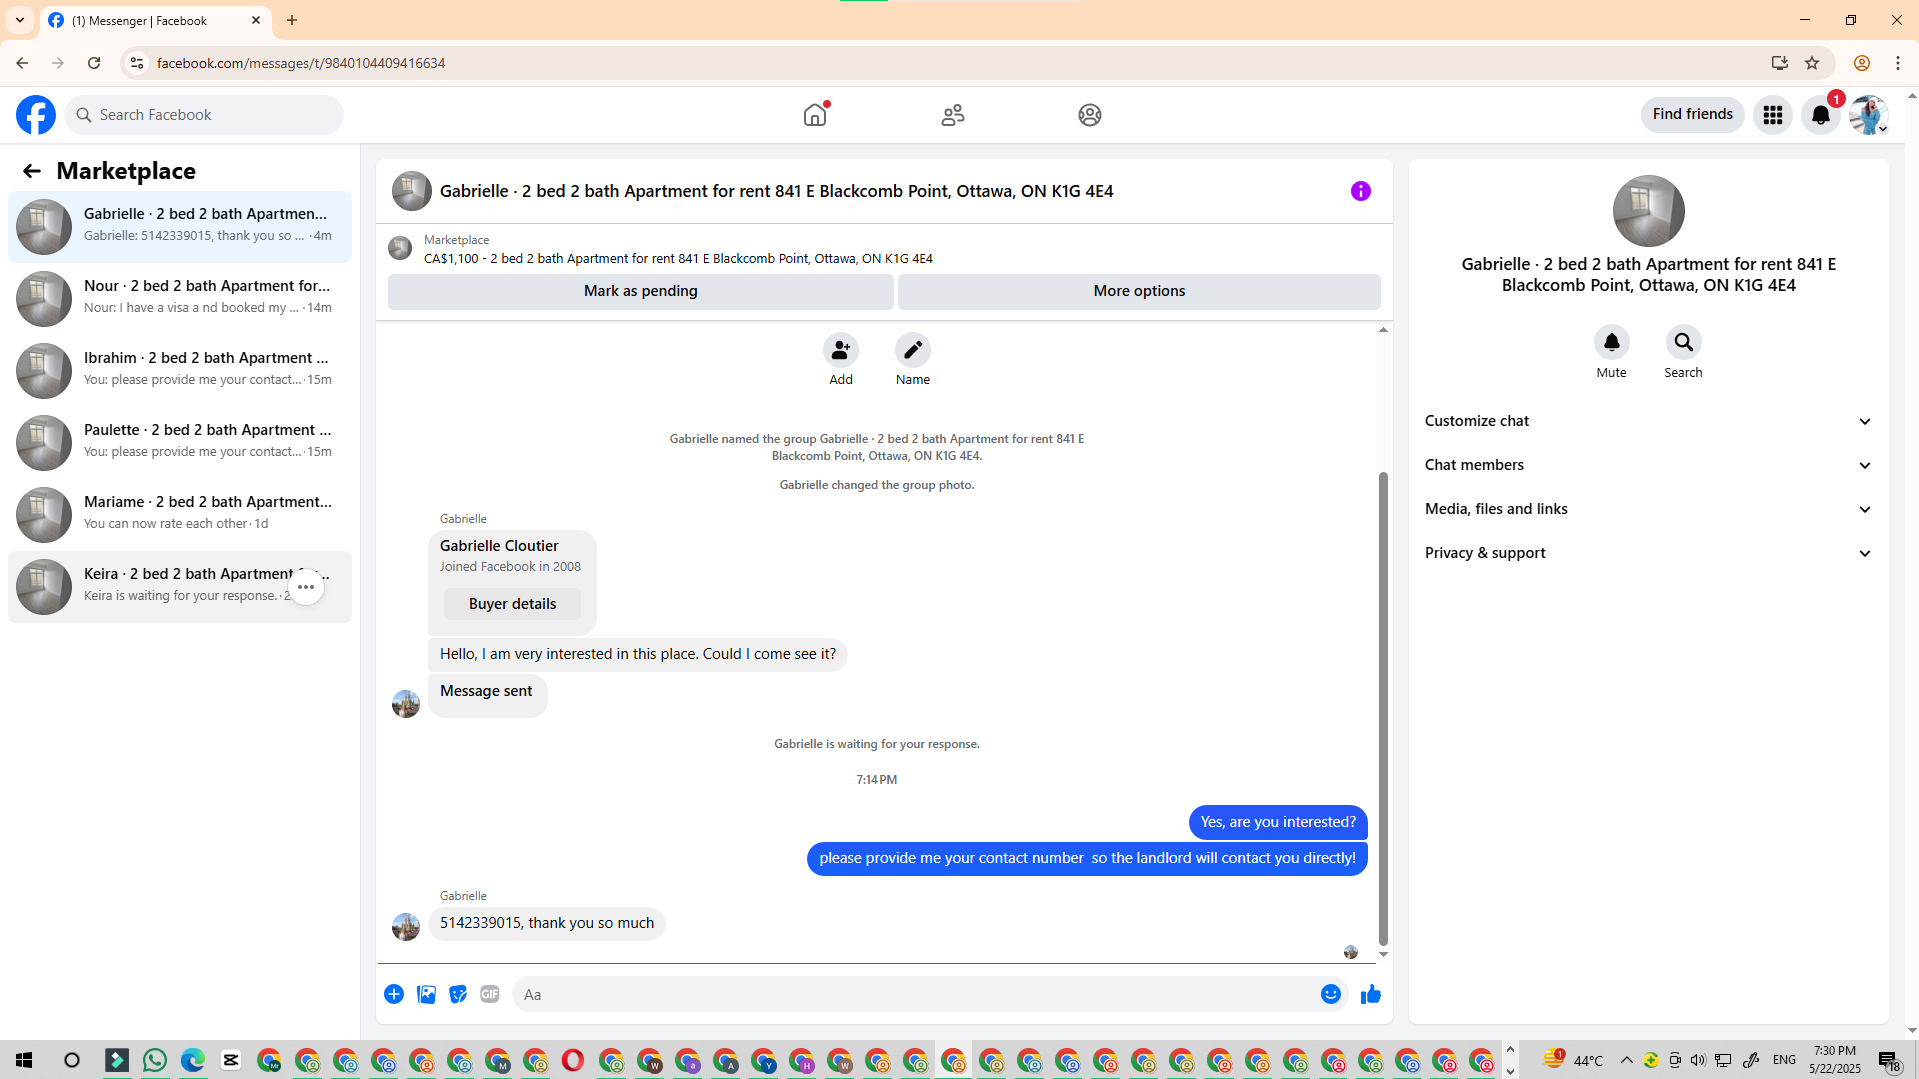
Task: Attach a photo file in composer
Action: 426,994
